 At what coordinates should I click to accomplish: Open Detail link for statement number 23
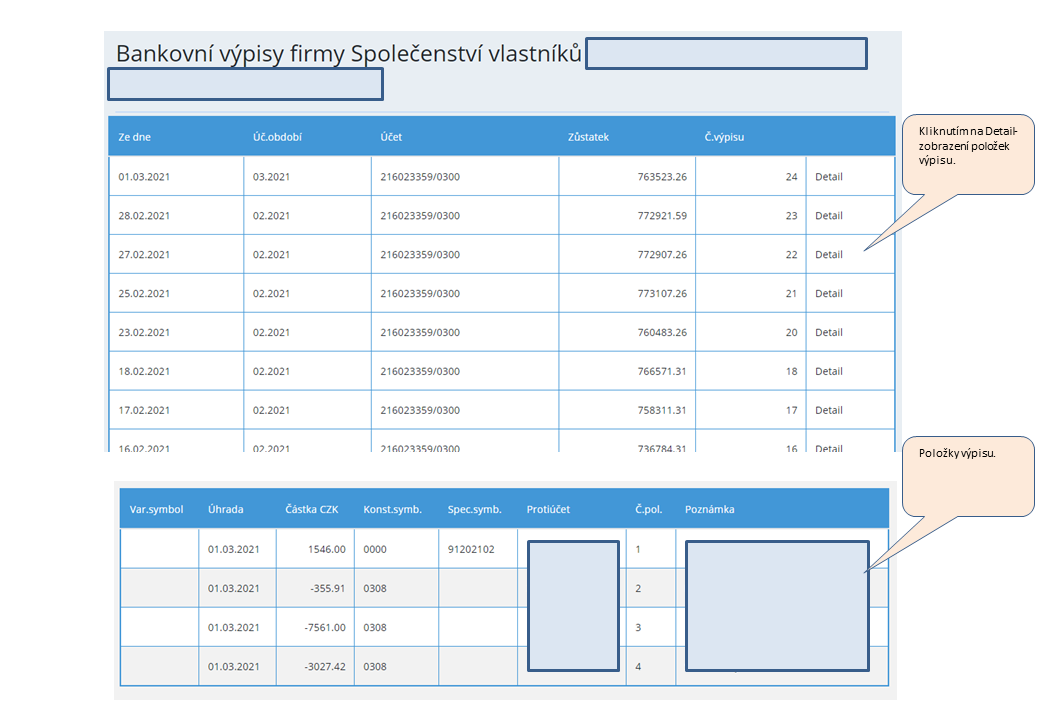click(828, 216)
